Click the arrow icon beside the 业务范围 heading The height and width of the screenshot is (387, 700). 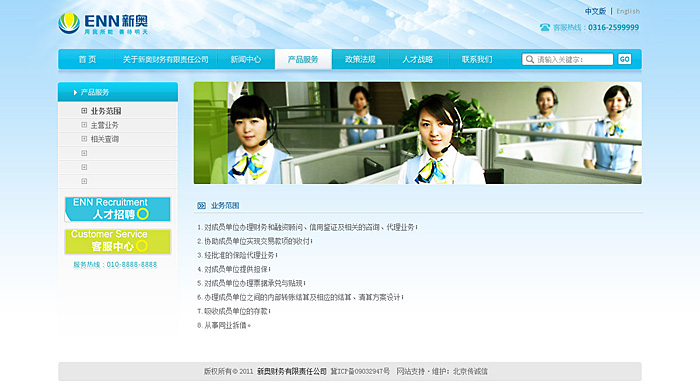201,205
